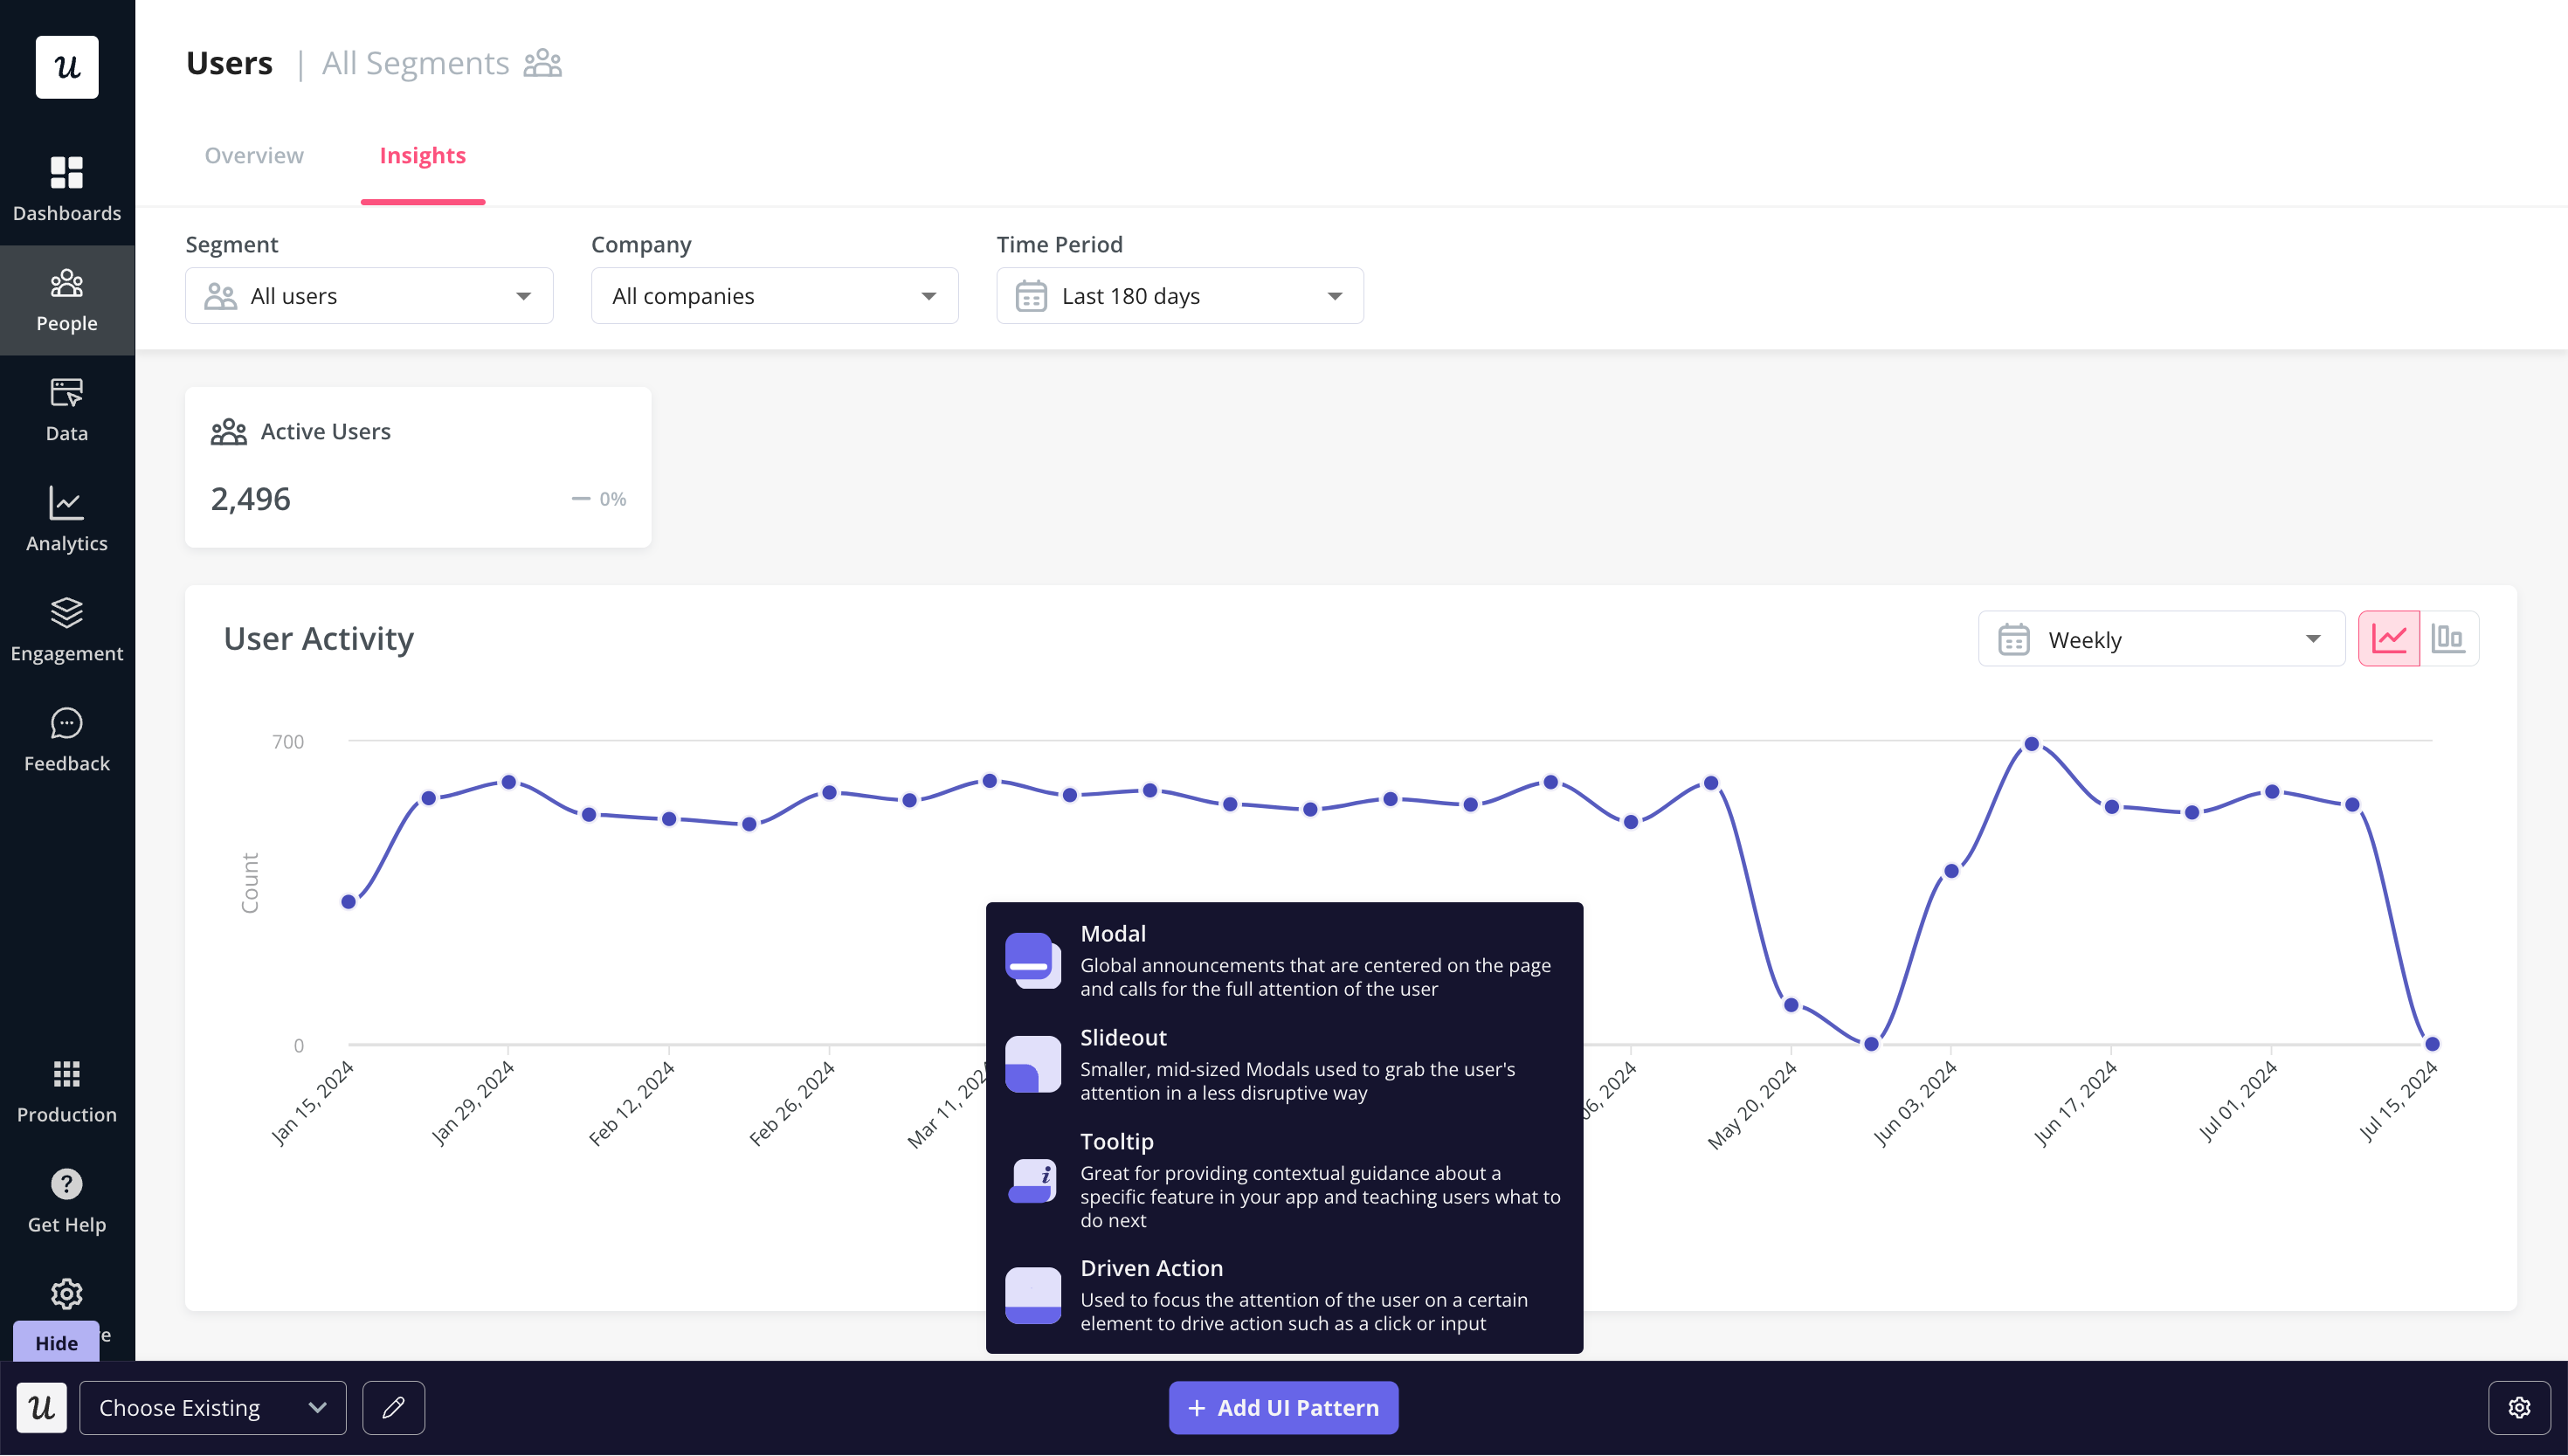This screenshot has height=1456, width=2568.
Task: Switch to the Overview tab
Action: coord(252,155)
